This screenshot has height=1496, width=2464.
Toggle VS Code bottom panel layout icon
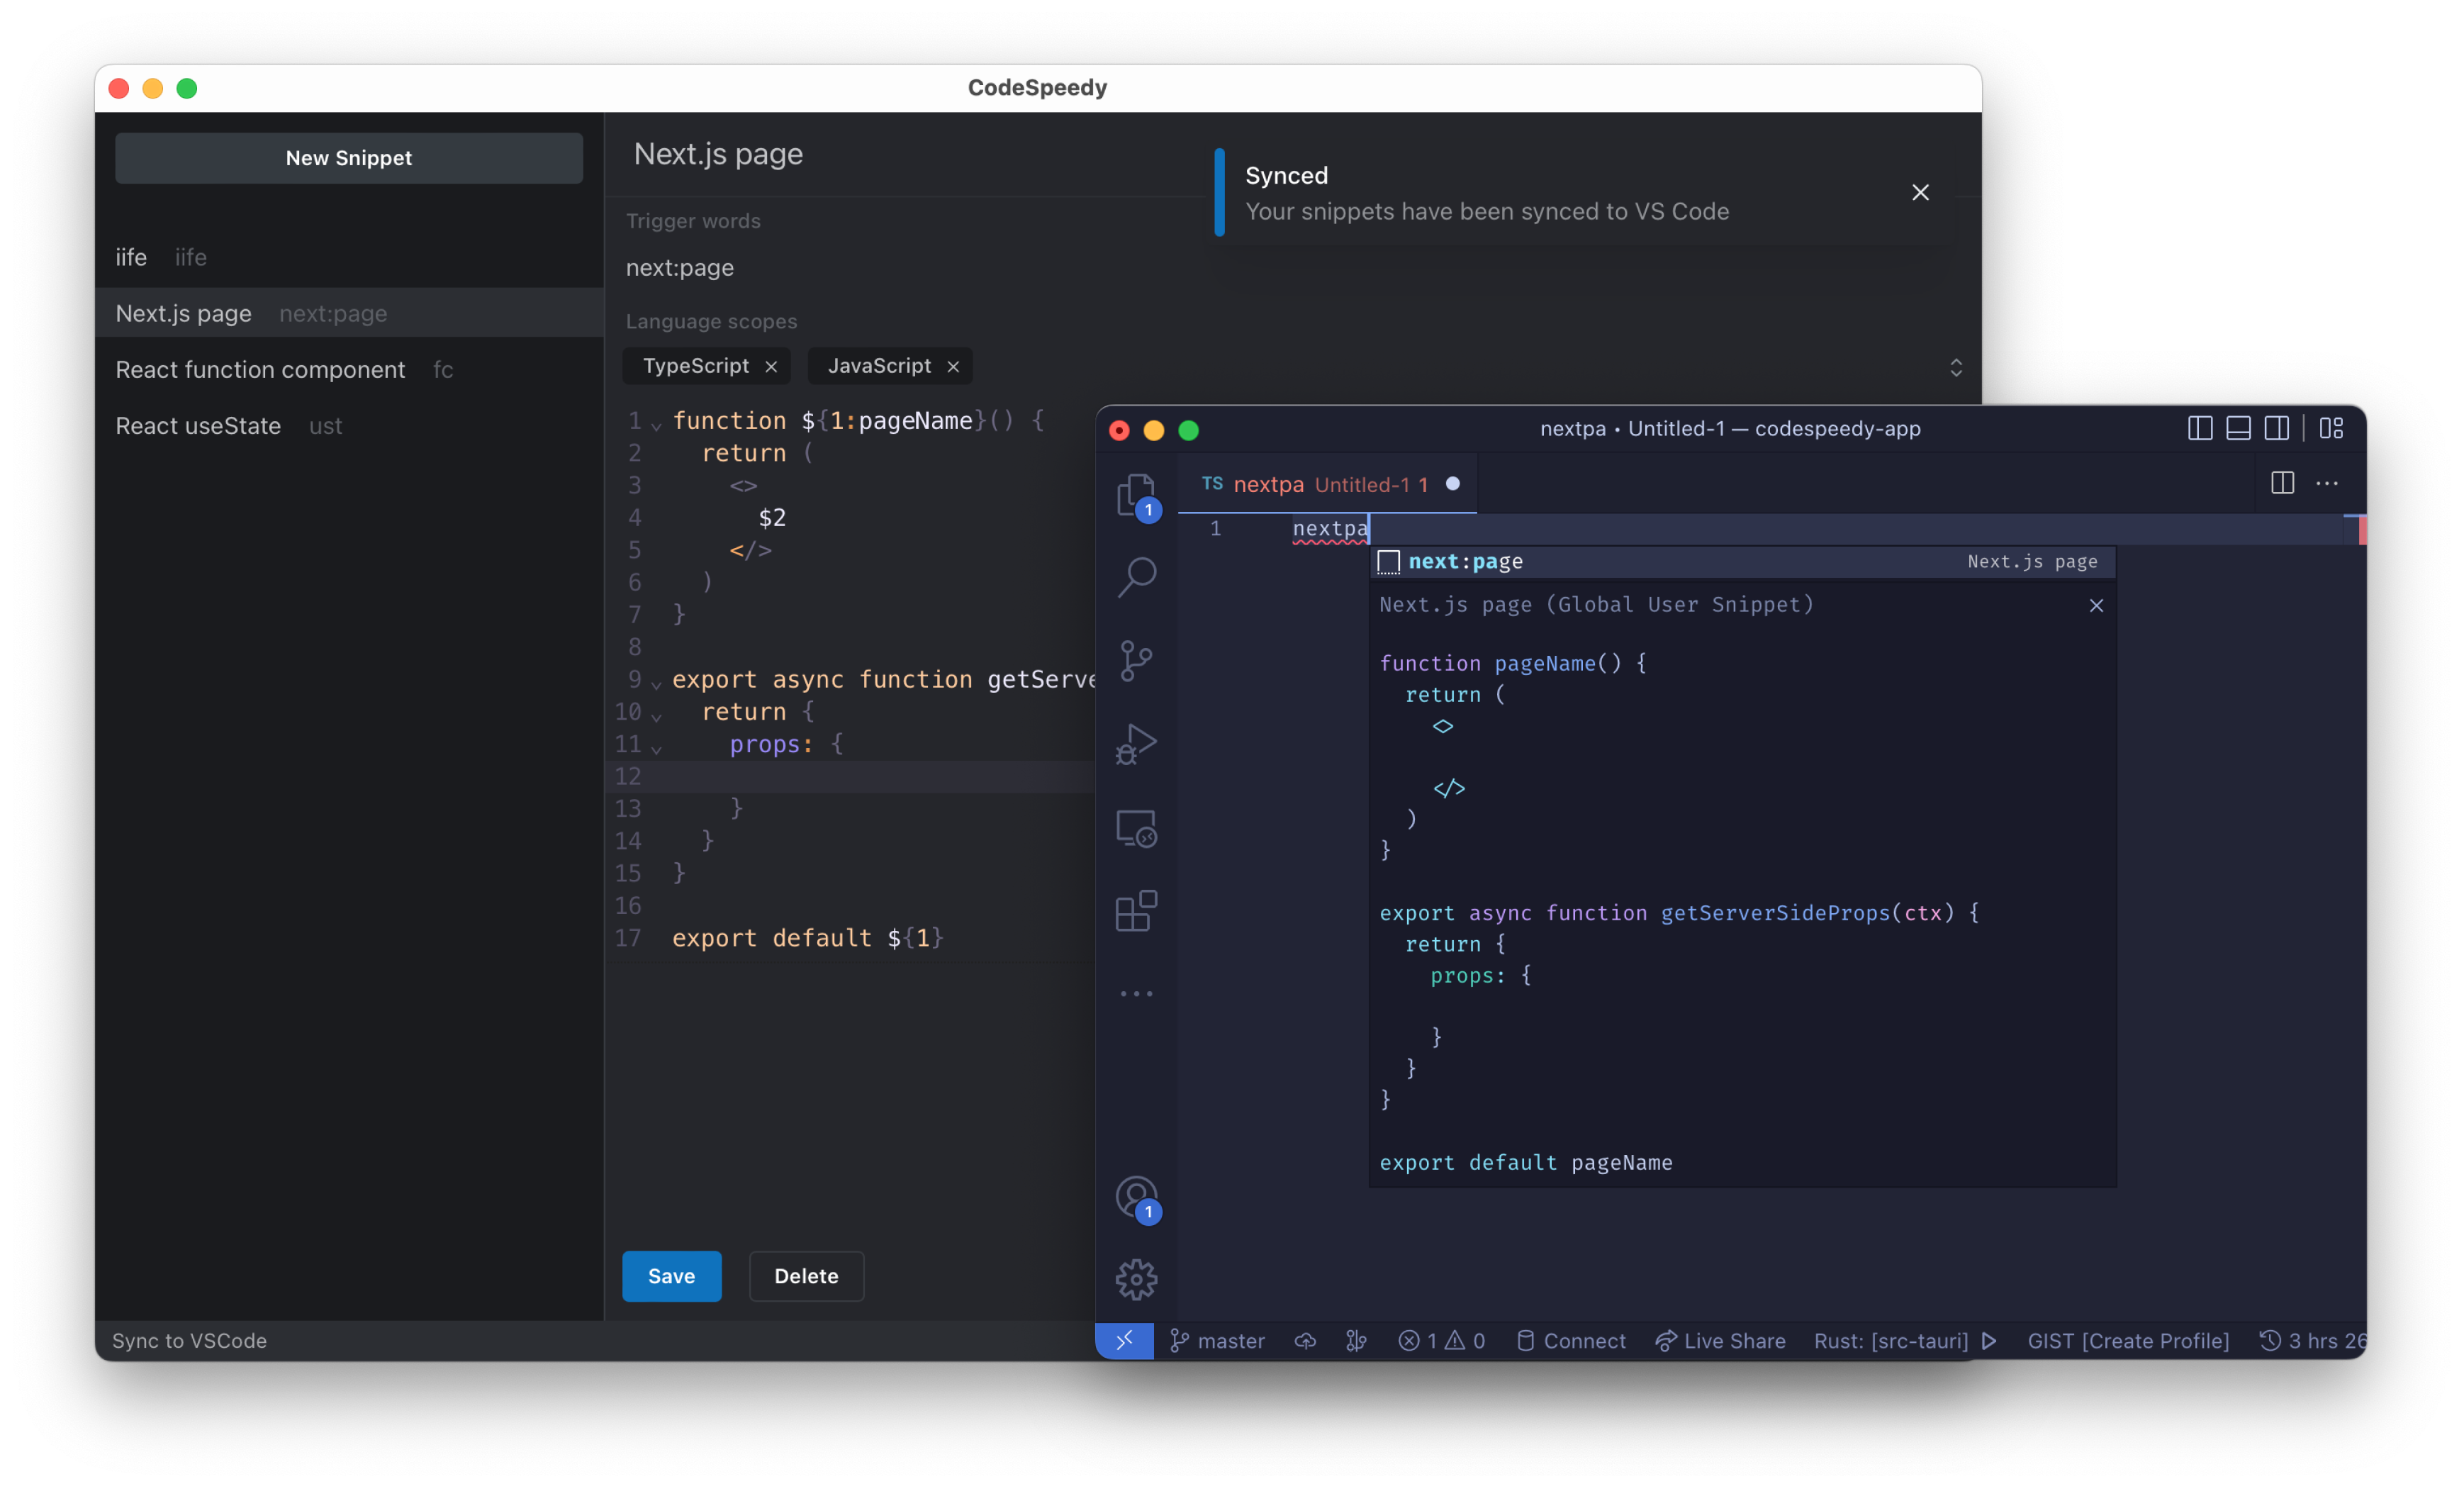click(2238, 428)
